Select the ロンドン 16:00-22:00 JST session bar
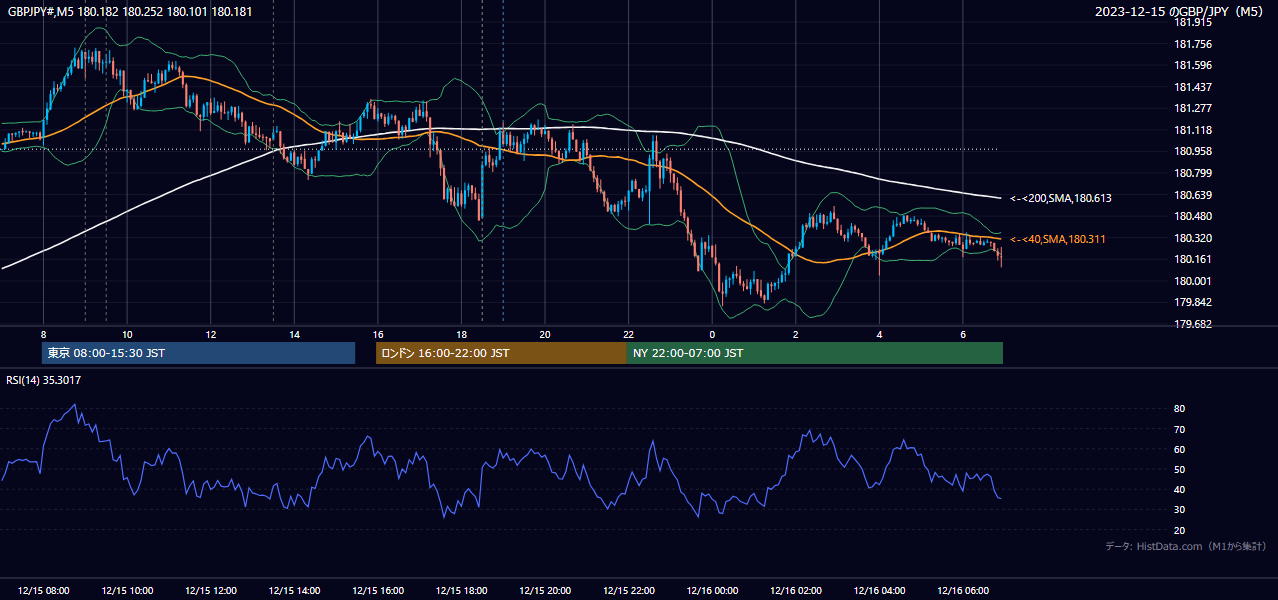 coord(501,353)
